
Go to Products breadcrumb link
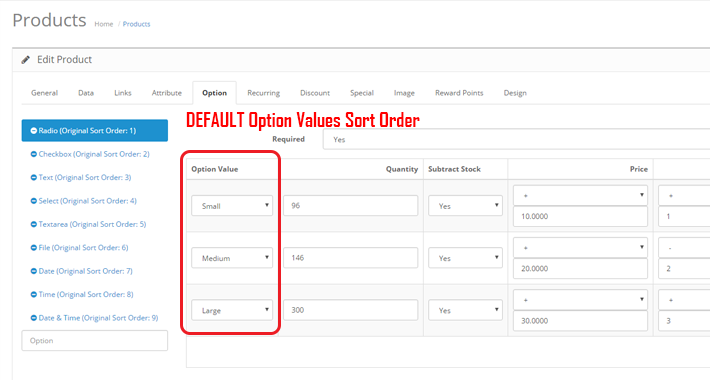(x=136, y=24)
